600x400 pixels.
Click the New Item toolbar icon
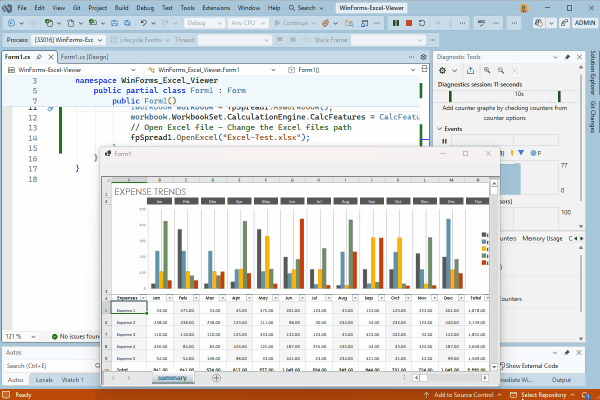(49, 23)
